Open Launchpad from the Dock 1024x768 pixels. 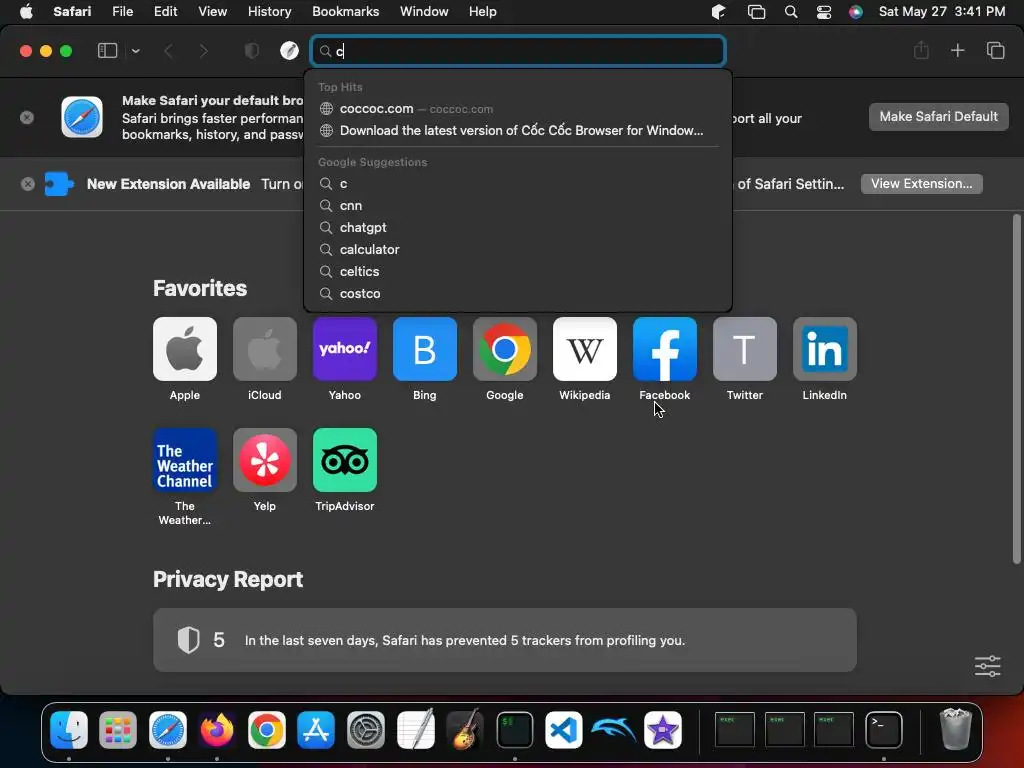[118, 729]
